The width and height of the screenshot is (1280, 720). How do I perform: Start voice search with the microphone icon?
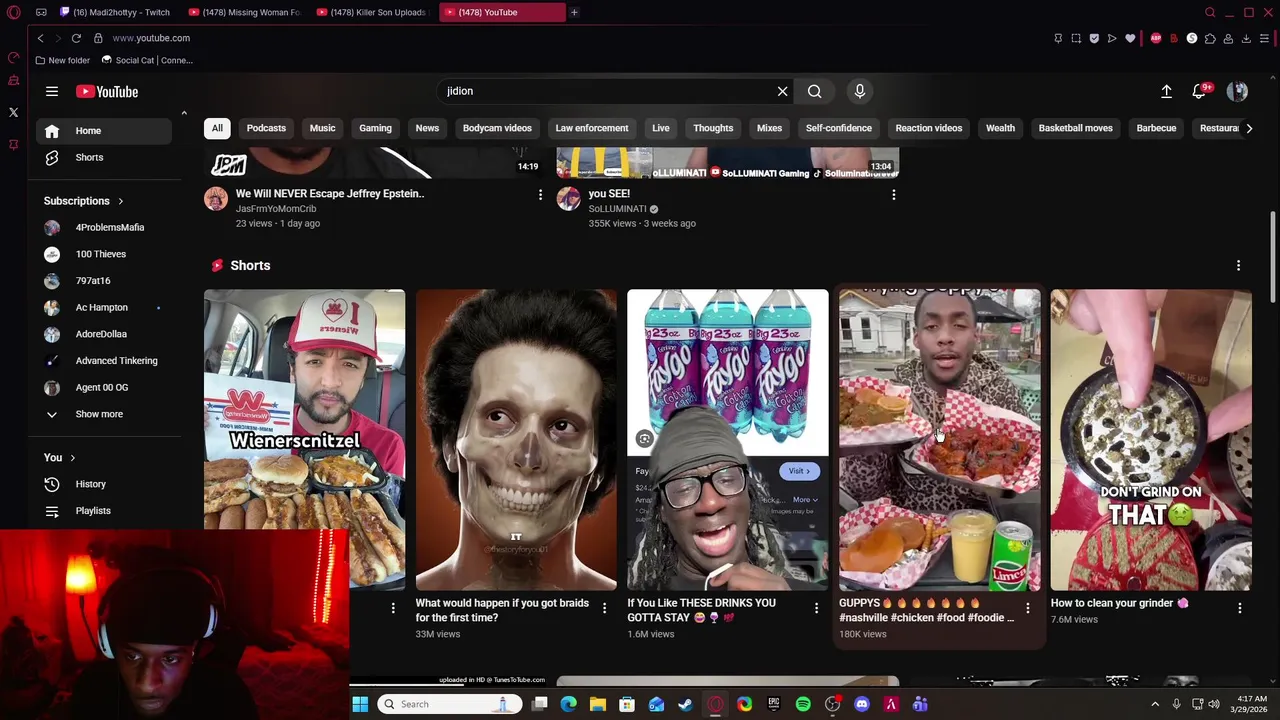(859, 91)
